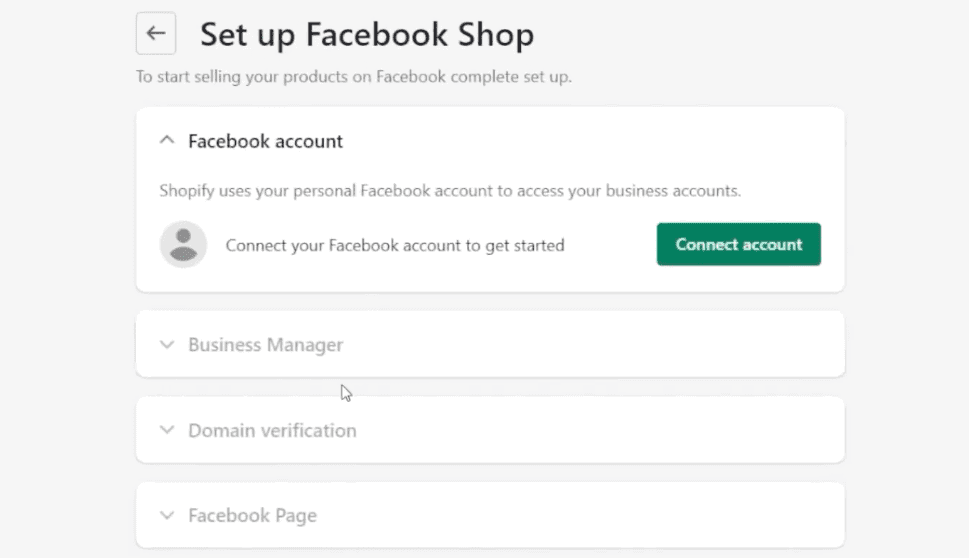969x558 pixels.
Task: Click the Facebook account section heading
Action: point(265,142)
